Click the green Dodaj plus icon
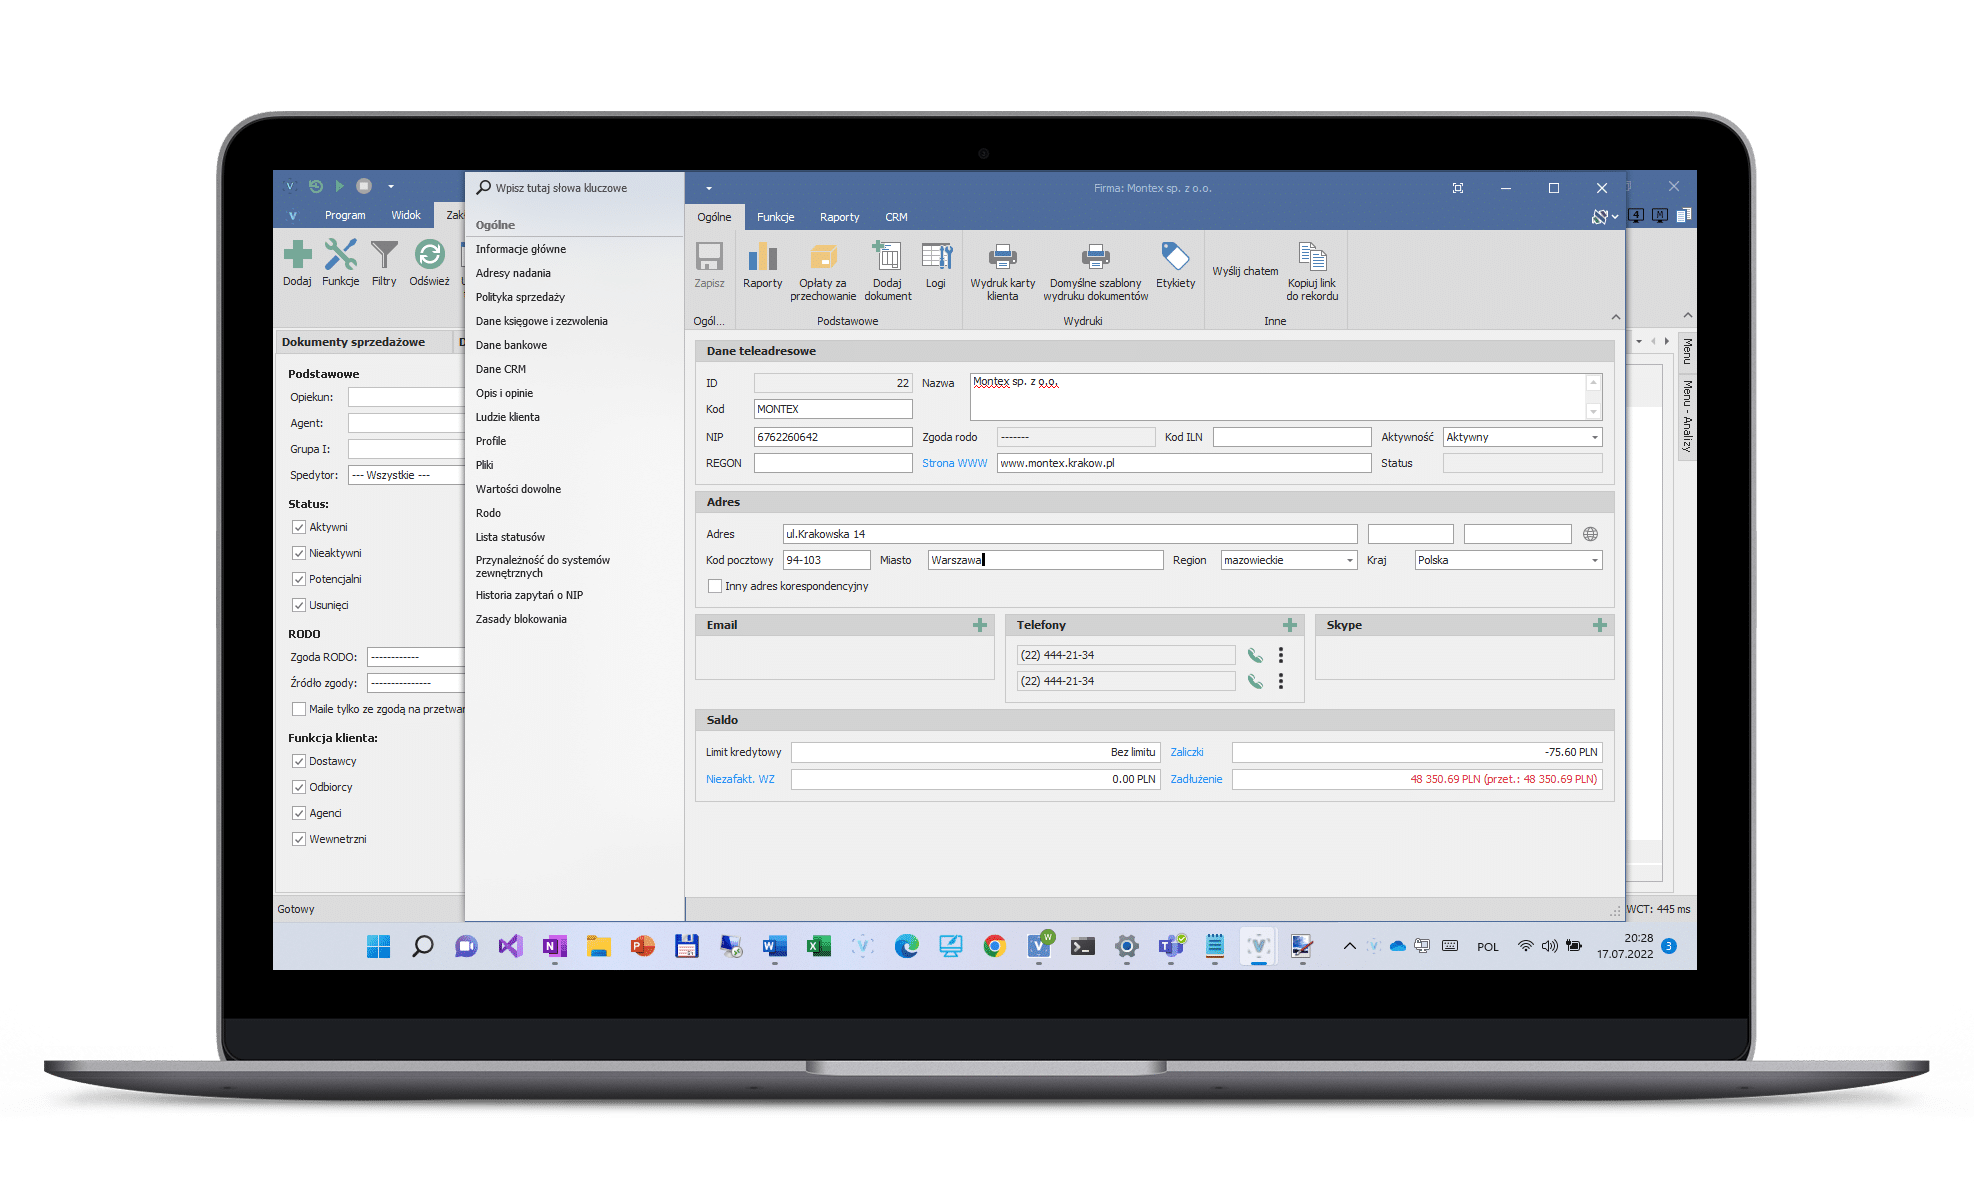The height and width of the screenshot is (1183, 1974). 297,255
